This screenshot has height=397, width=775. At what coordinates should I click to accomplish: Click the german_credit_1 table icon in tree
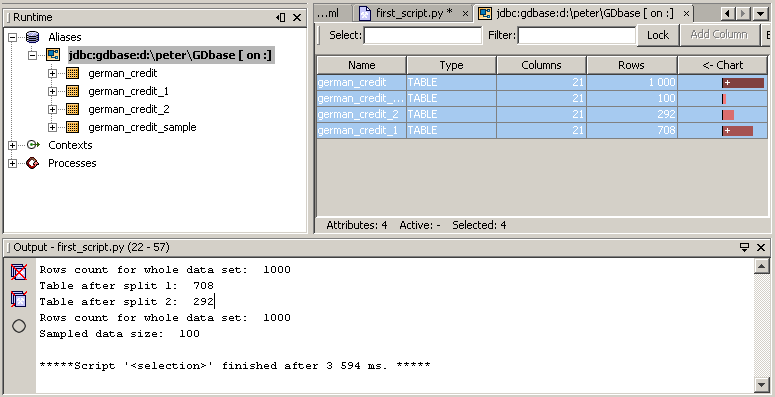(x=73, y=91)
